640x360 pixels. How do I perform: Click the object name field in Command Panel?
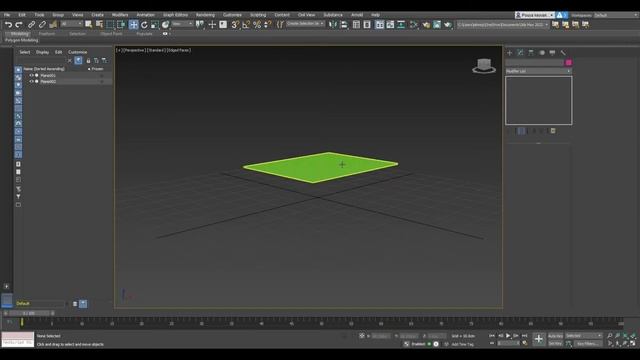click(x=534, y=62)
